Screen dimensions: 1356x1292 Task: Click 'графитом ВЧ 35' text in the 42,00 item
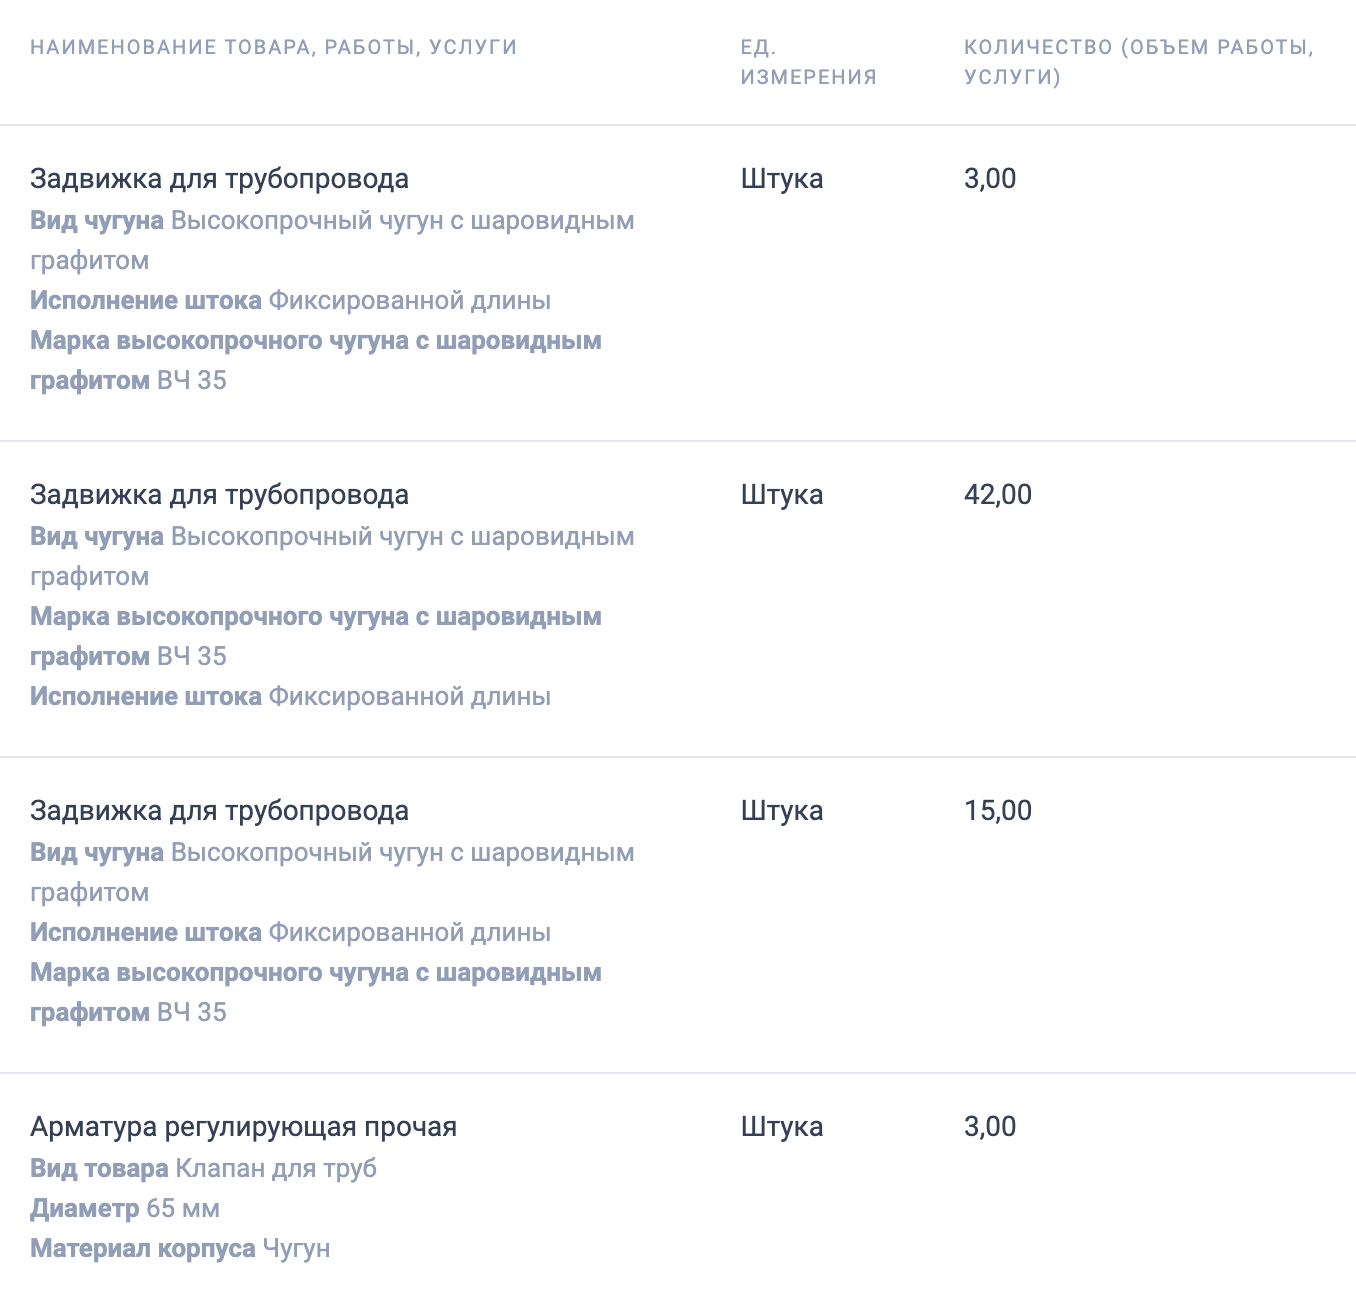click(128, 656)
